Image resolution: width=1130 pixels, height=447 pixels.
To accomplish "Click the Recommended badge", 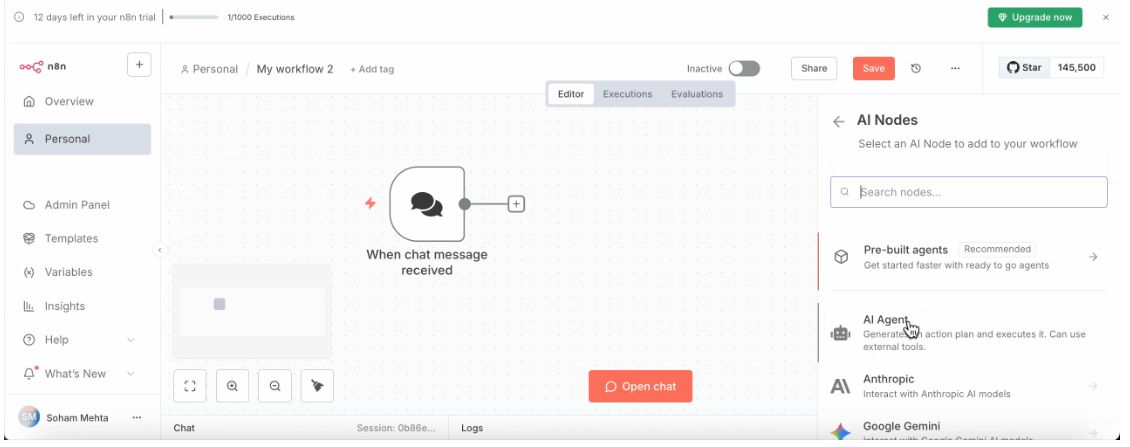I will [997, 249].
